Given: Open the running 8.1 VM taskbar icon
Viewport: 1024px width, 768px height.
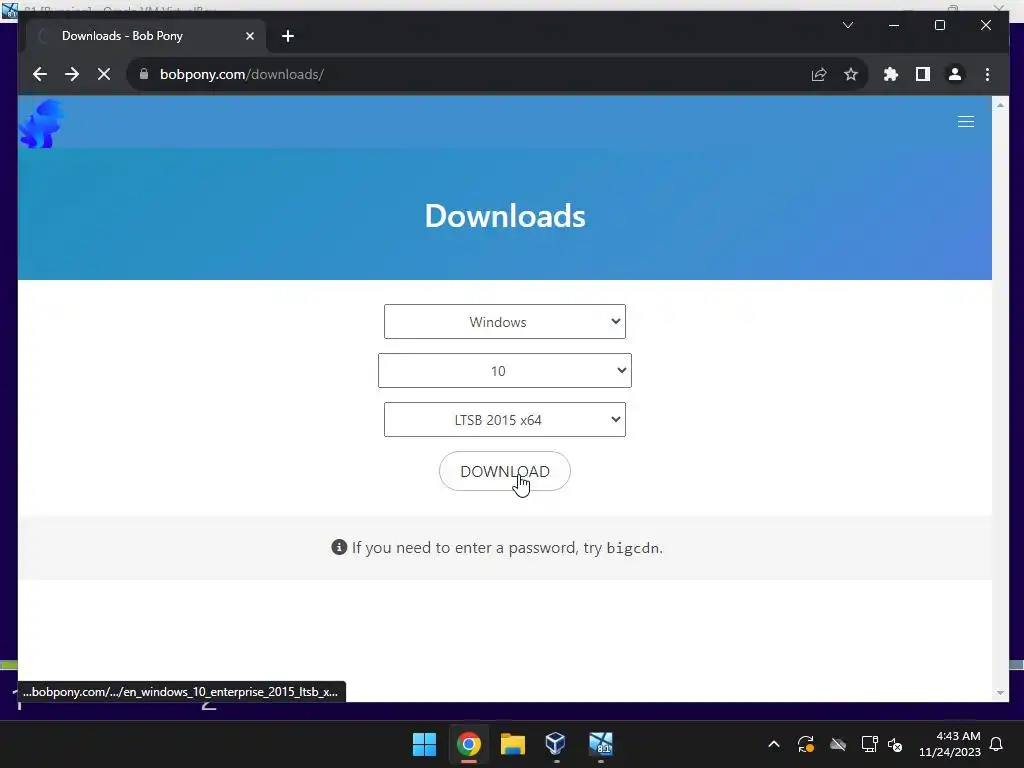Looking at the screenshot, I should pyautogui.click(x=601, y=744).
